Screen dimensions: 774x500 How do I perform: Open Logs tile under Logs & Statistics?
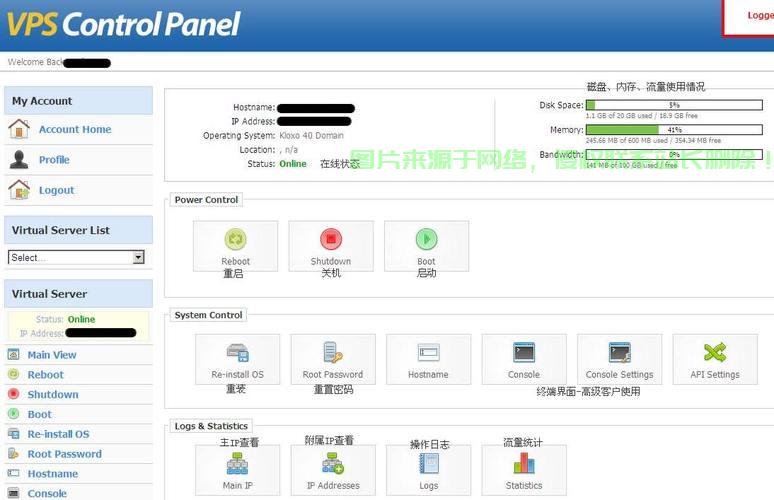point(428,470)
